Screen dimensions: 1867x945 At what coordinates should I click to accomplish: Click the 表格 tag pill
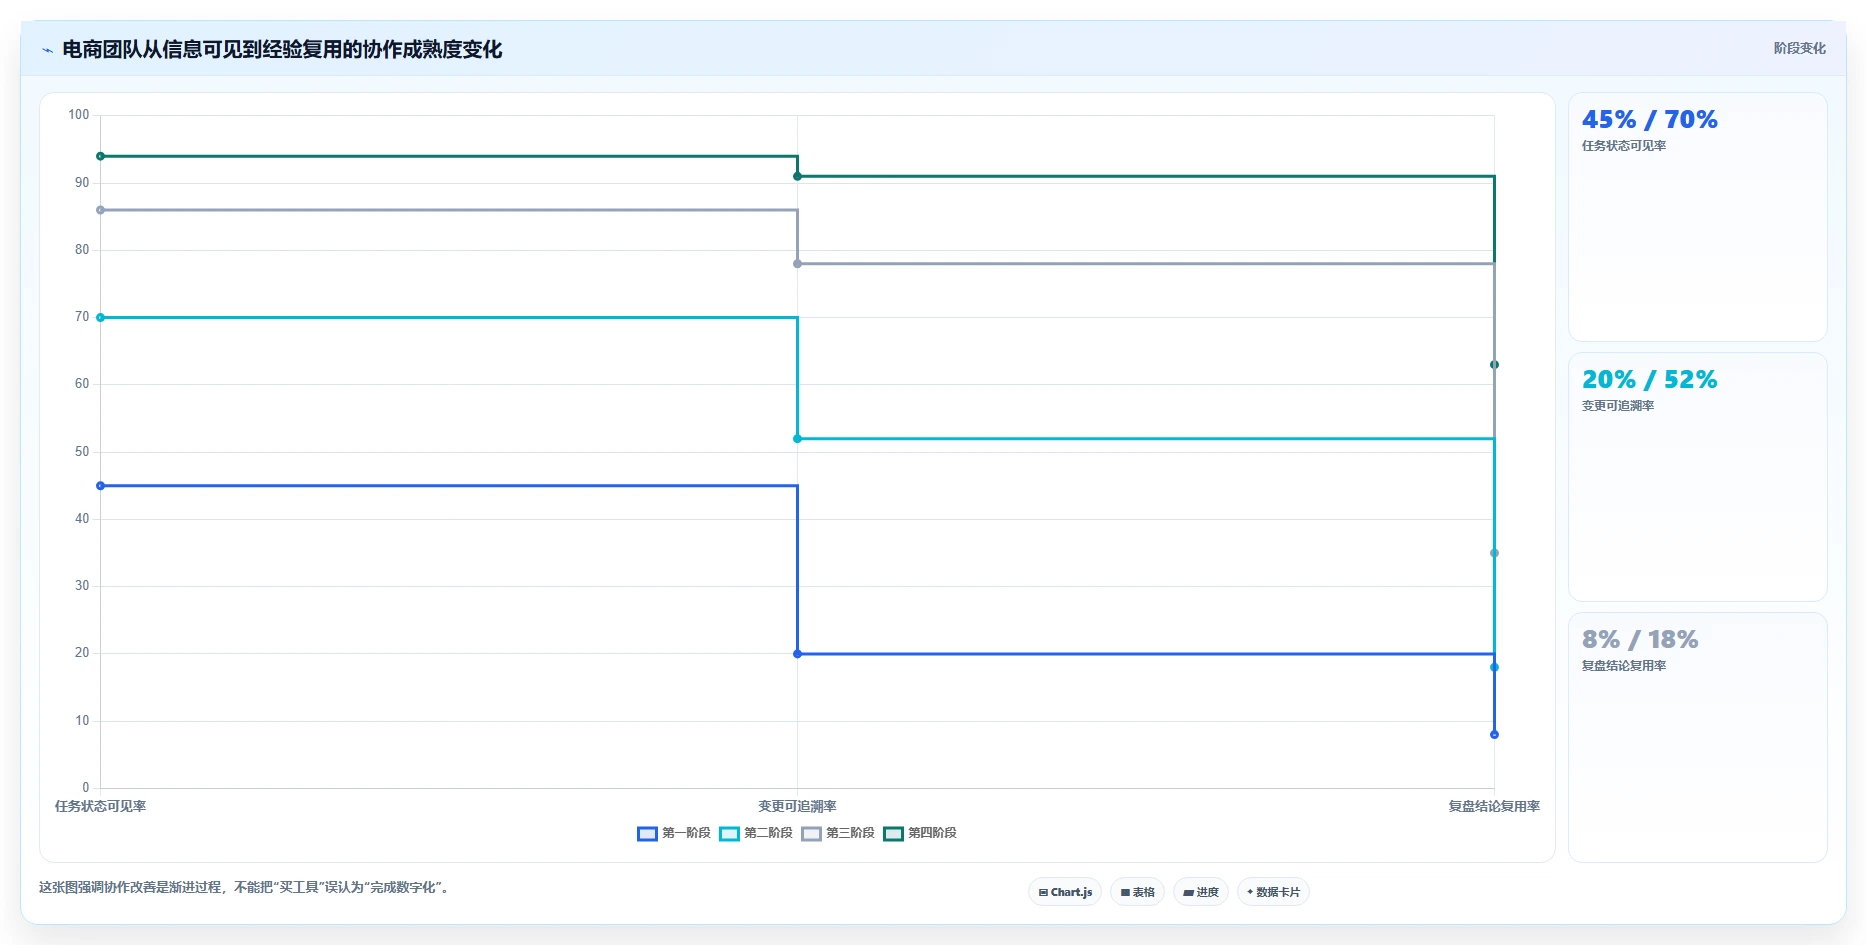pos(1137,892)
